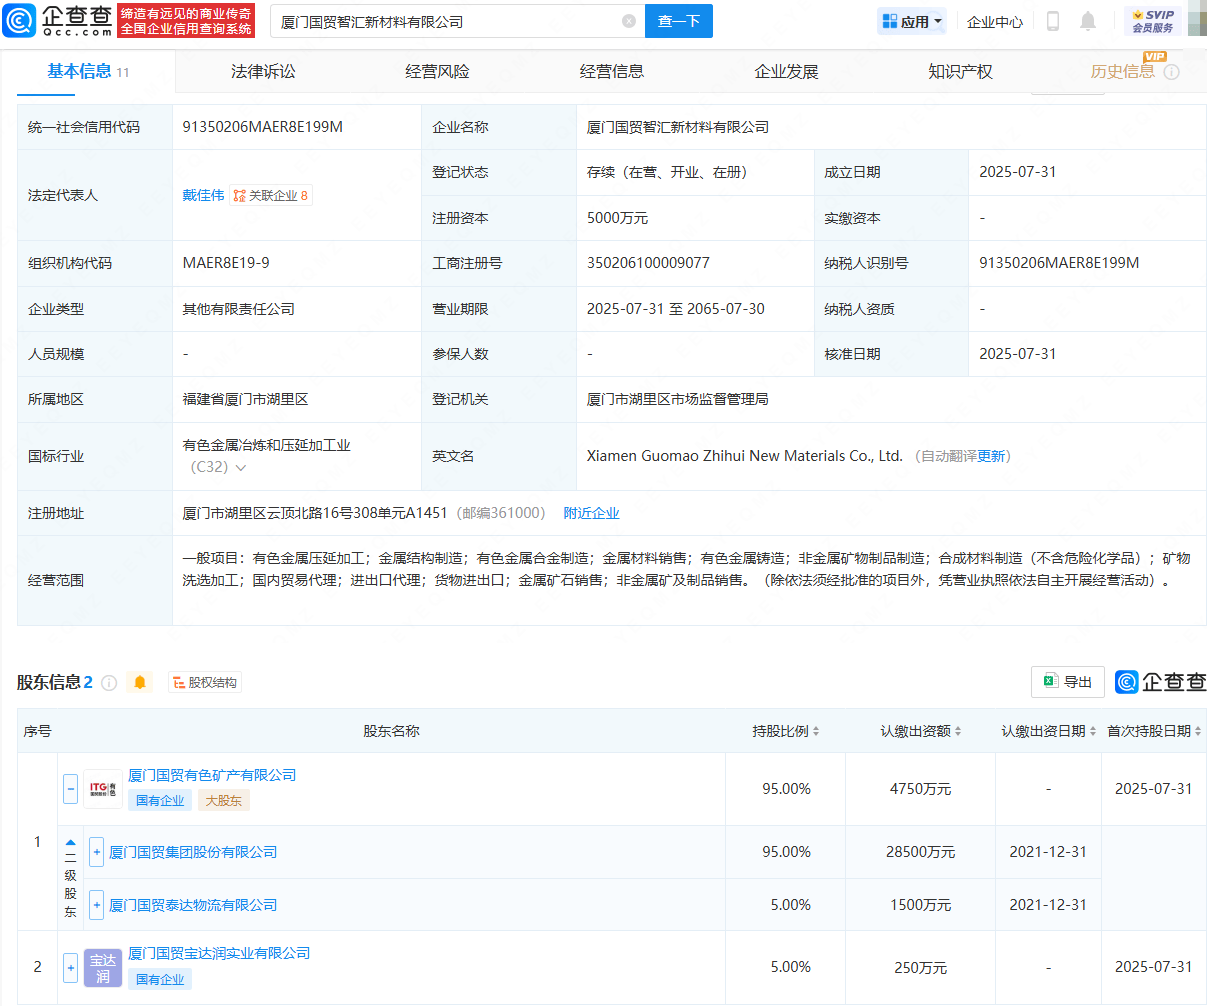
Task: Open legal representative 戴佳伟 link
Action: coord(203,195)
